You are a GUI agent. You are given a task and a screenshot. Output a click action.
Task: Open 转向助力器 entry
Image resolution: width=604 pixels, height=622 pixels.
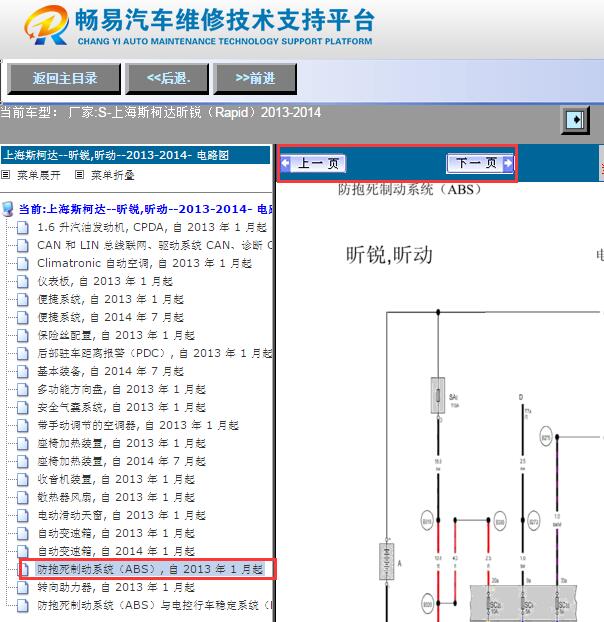[116, 587]
